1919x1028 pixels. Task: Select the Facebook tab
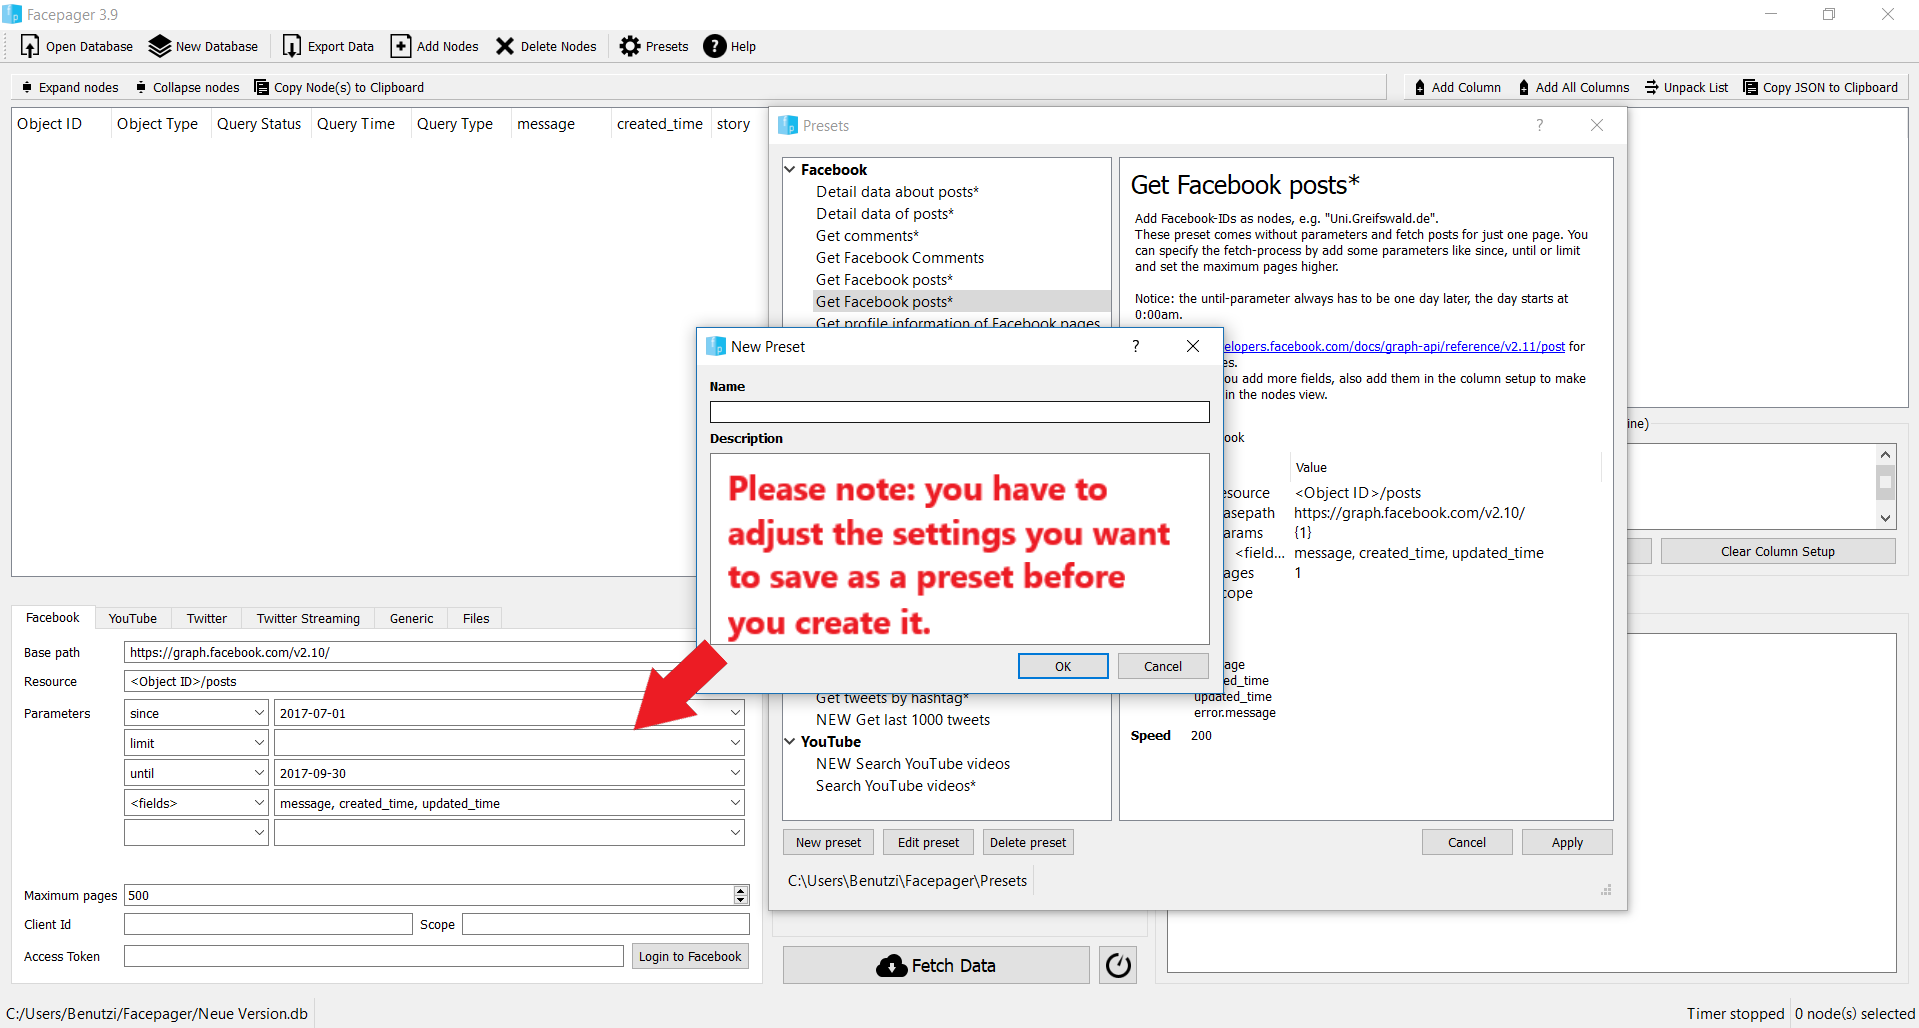(x=53, y=617)
